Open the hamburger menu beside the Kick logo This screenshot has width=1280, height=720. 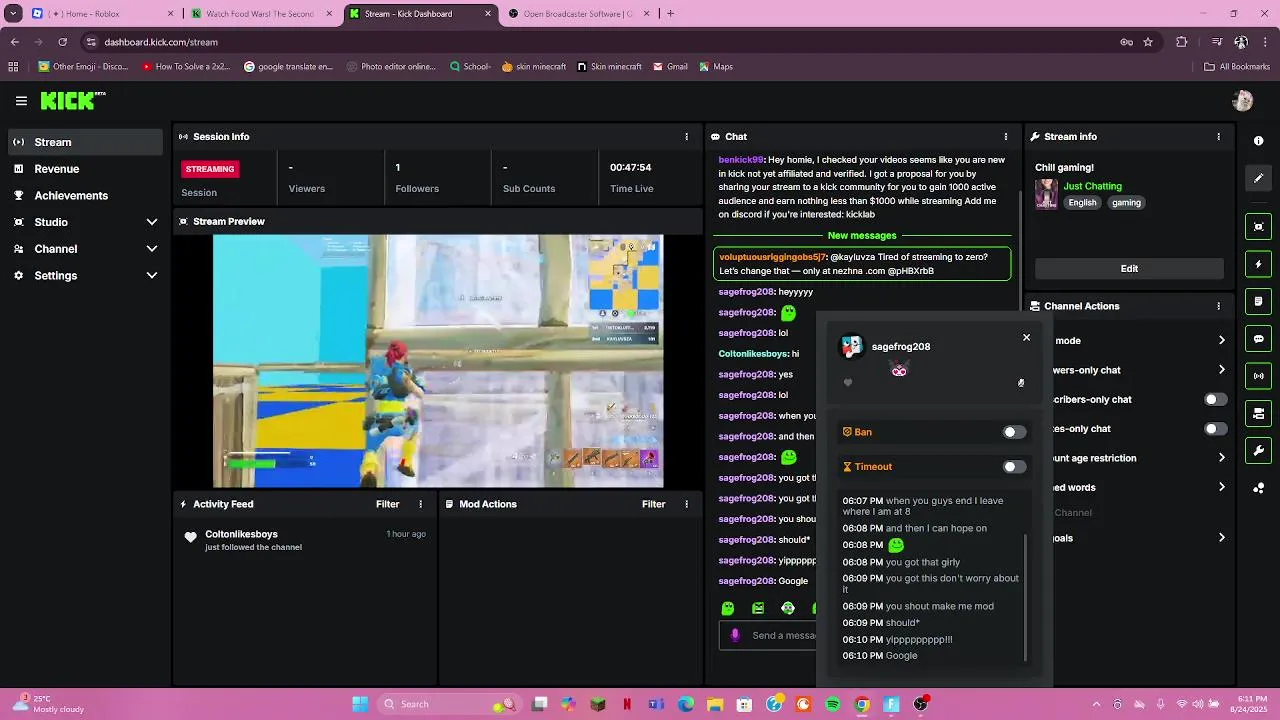coord(21,101)
